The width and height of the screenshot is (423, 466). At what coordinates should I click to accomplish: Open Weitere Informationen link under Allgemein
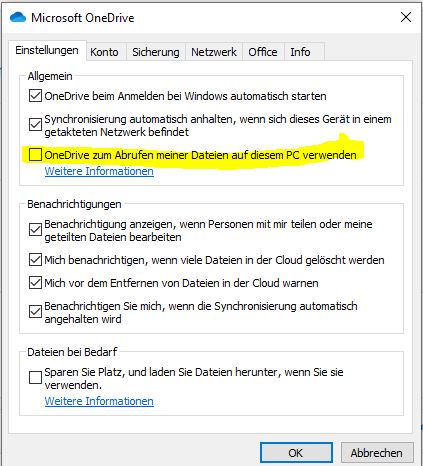click(99, 171)
